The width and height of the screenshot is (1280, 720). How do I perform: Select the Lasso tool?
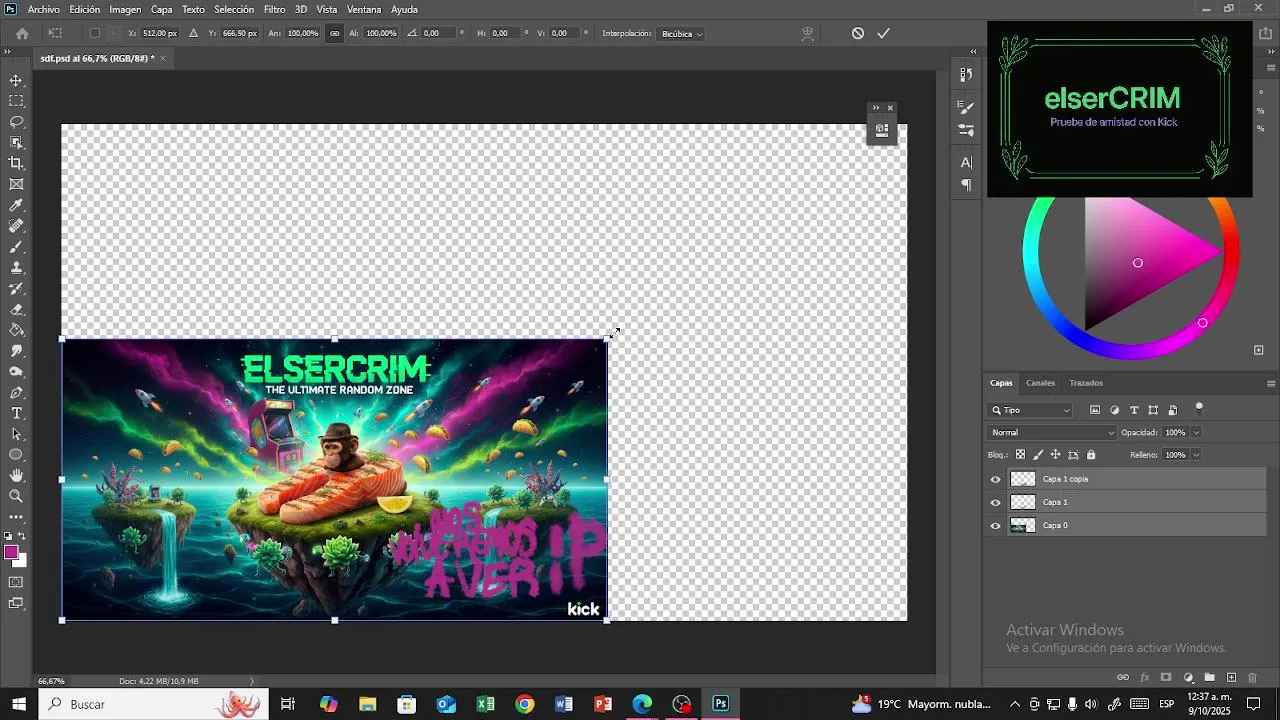[16, 122]
